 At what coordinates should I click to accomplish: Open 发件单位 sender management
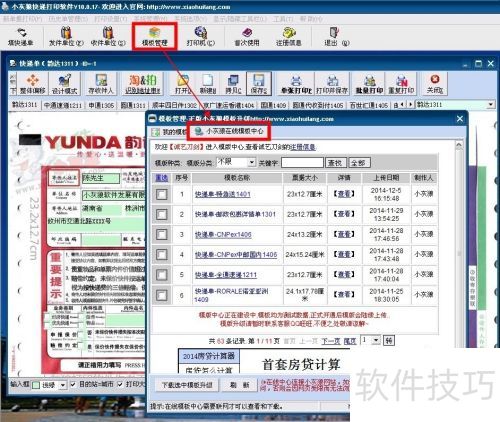(66, 37)
